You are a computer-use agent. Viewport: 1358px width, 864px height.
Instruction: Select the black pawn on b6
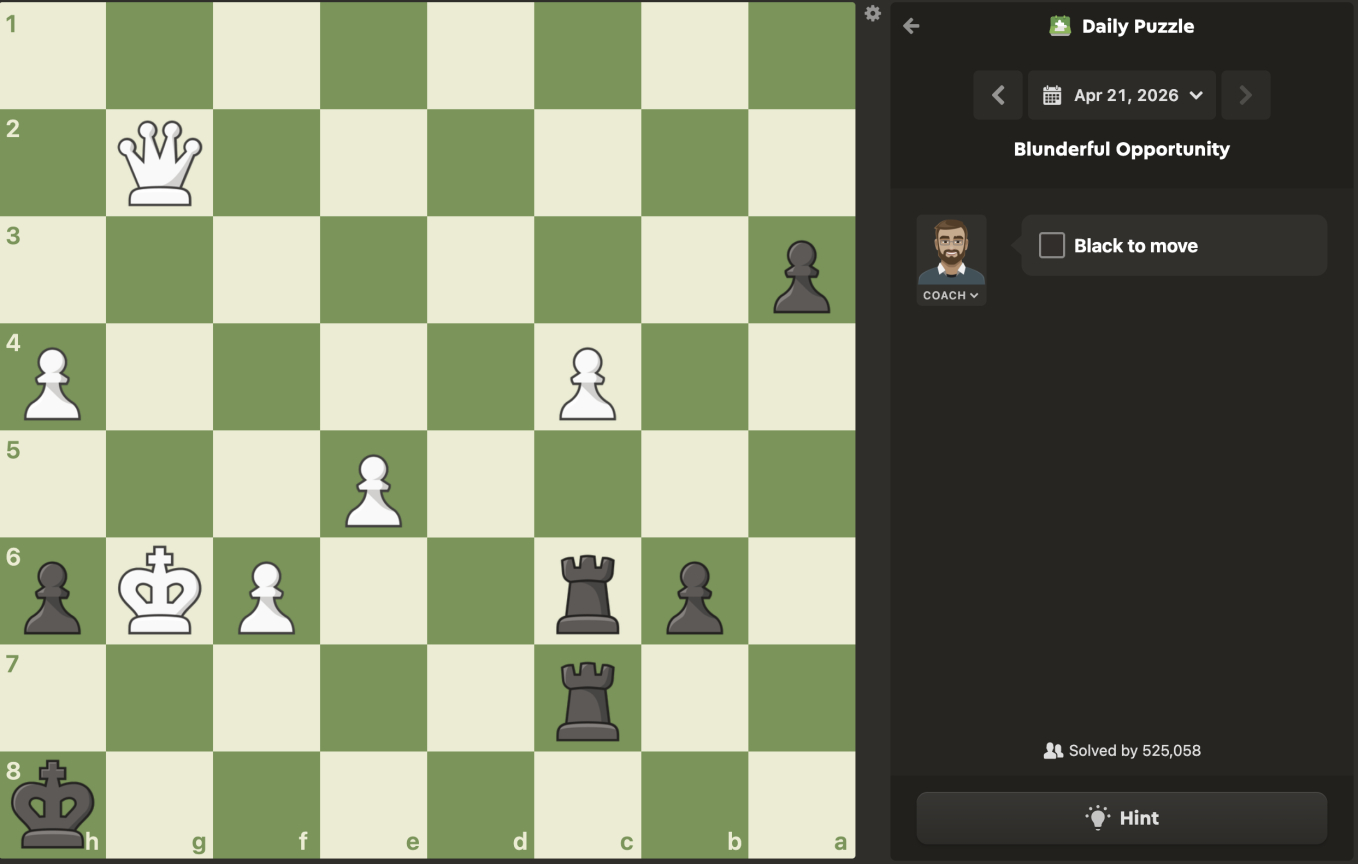(x=695, y=598)
